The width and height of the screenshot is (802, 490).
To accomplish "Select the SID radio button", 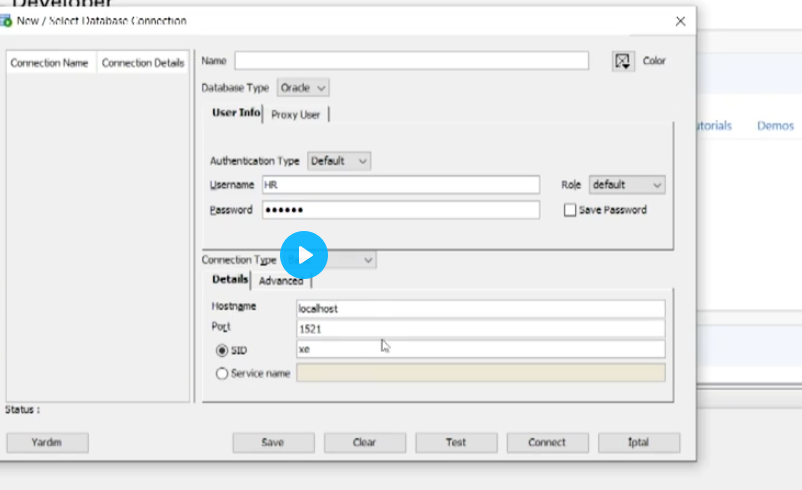I will coord(221,350).
